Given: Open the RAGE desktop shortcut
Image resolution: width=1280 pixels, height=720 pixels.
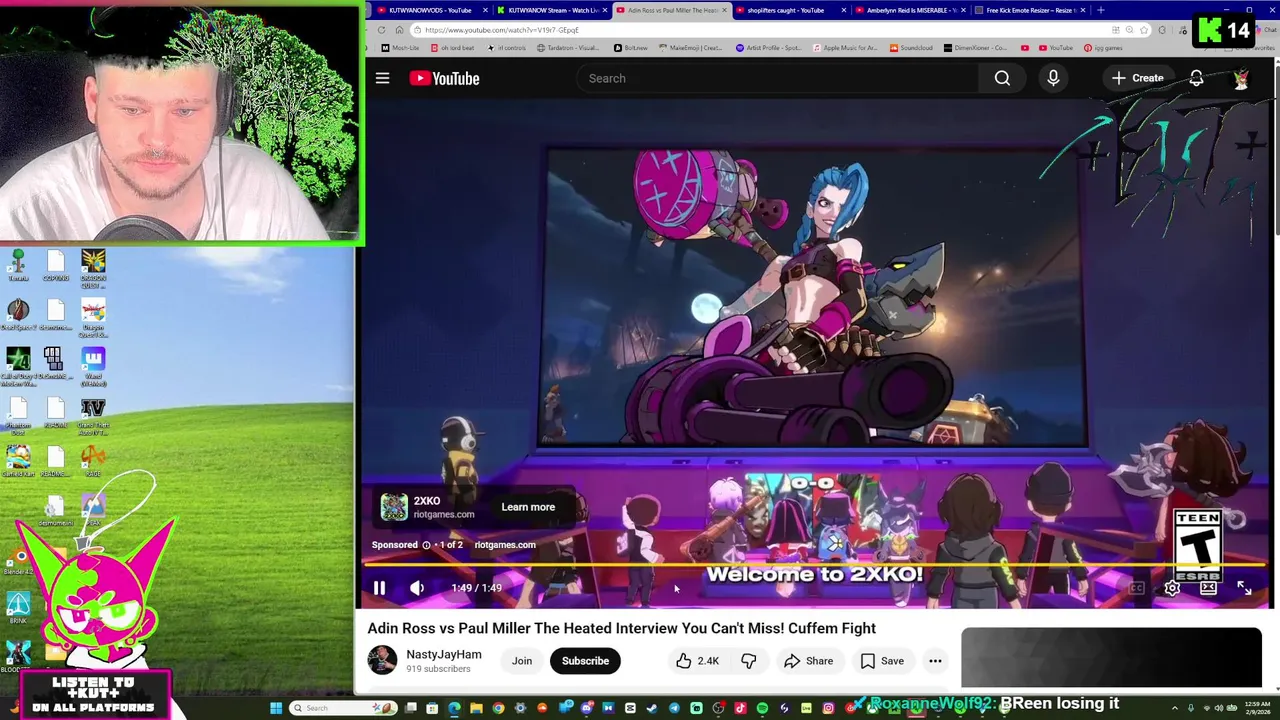Looking at the screenshot, I should [93, 461].
